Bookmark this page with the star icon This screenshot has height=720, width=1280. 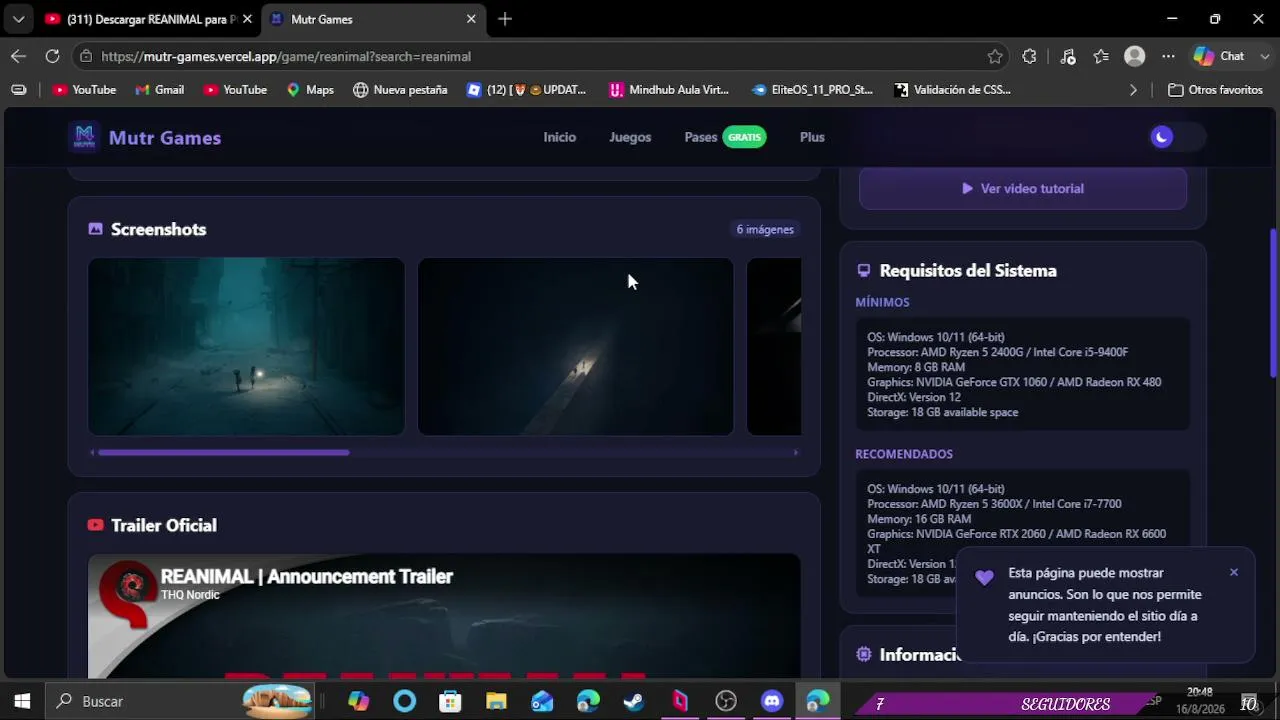[995, 56]
